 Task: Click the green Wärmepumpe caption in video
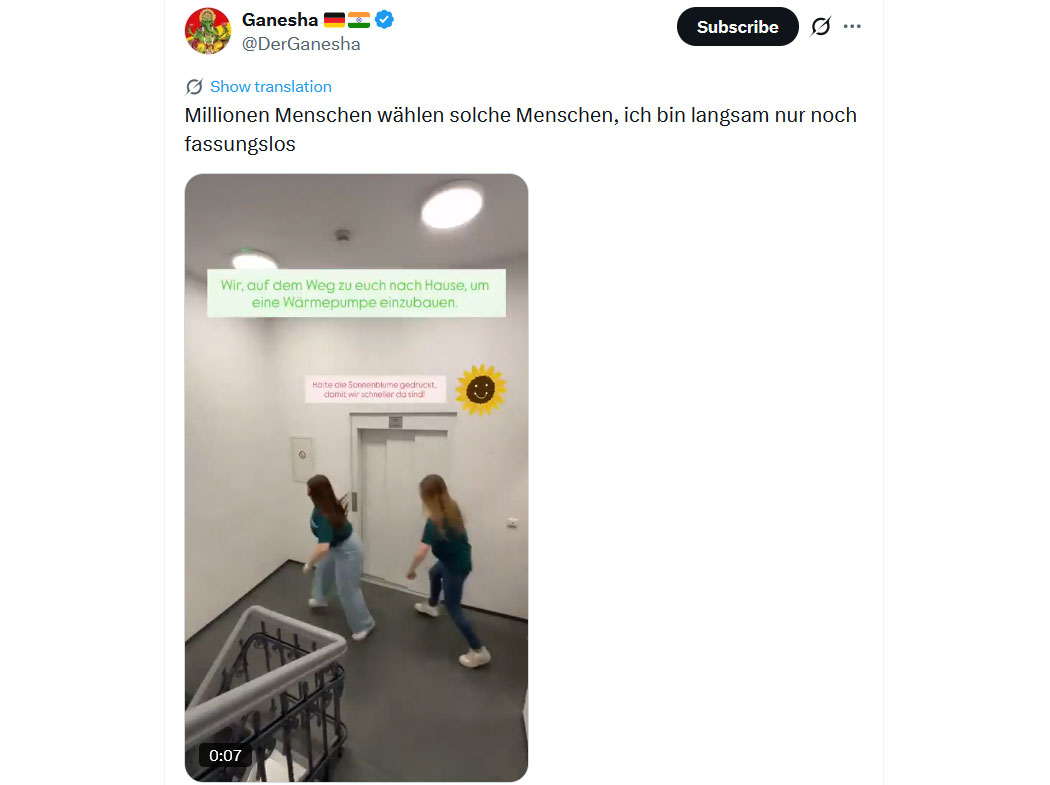pyautogui.click(x=356, y=293)
